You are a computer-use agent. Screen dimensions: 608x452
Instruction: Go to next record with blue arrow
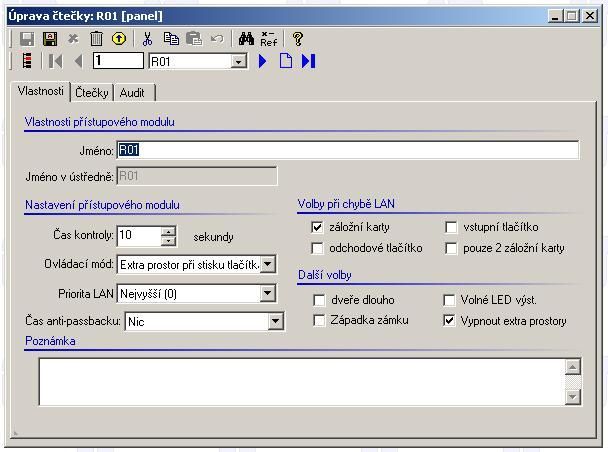(x=263, y=61)
